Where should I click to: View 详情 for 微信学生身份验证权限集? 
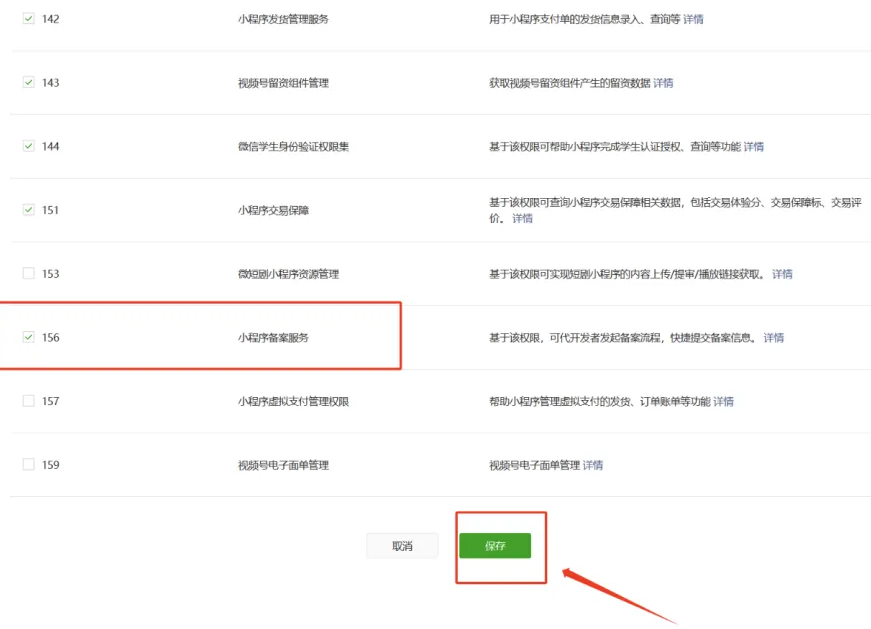753,146
